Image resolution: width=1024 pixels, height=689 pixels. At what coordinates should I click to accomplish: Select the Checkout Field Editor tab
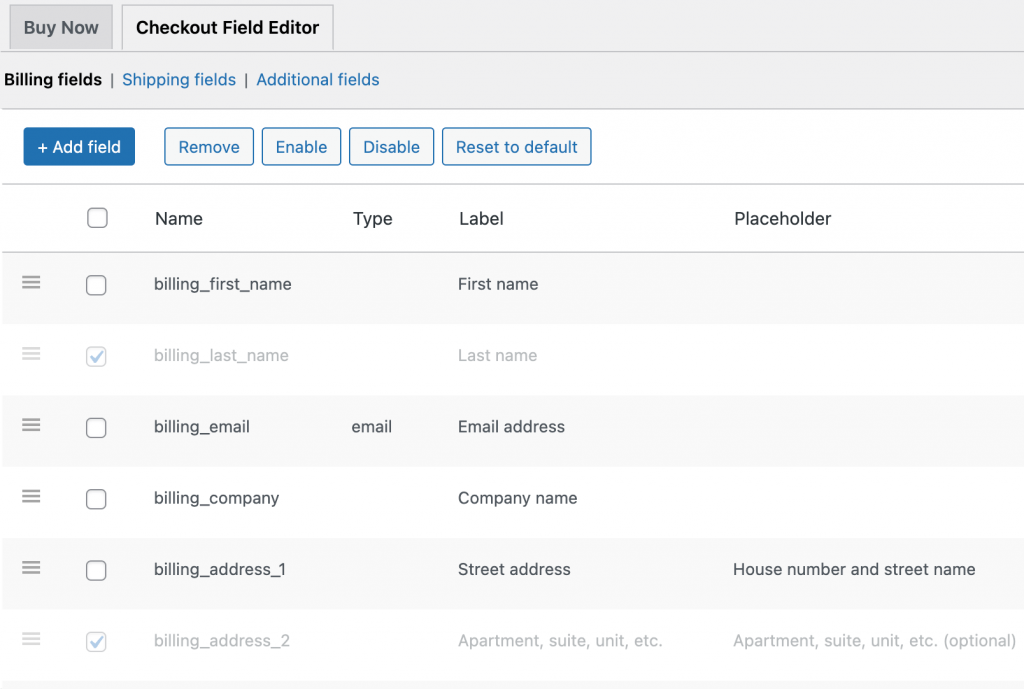tap(227, 27)
